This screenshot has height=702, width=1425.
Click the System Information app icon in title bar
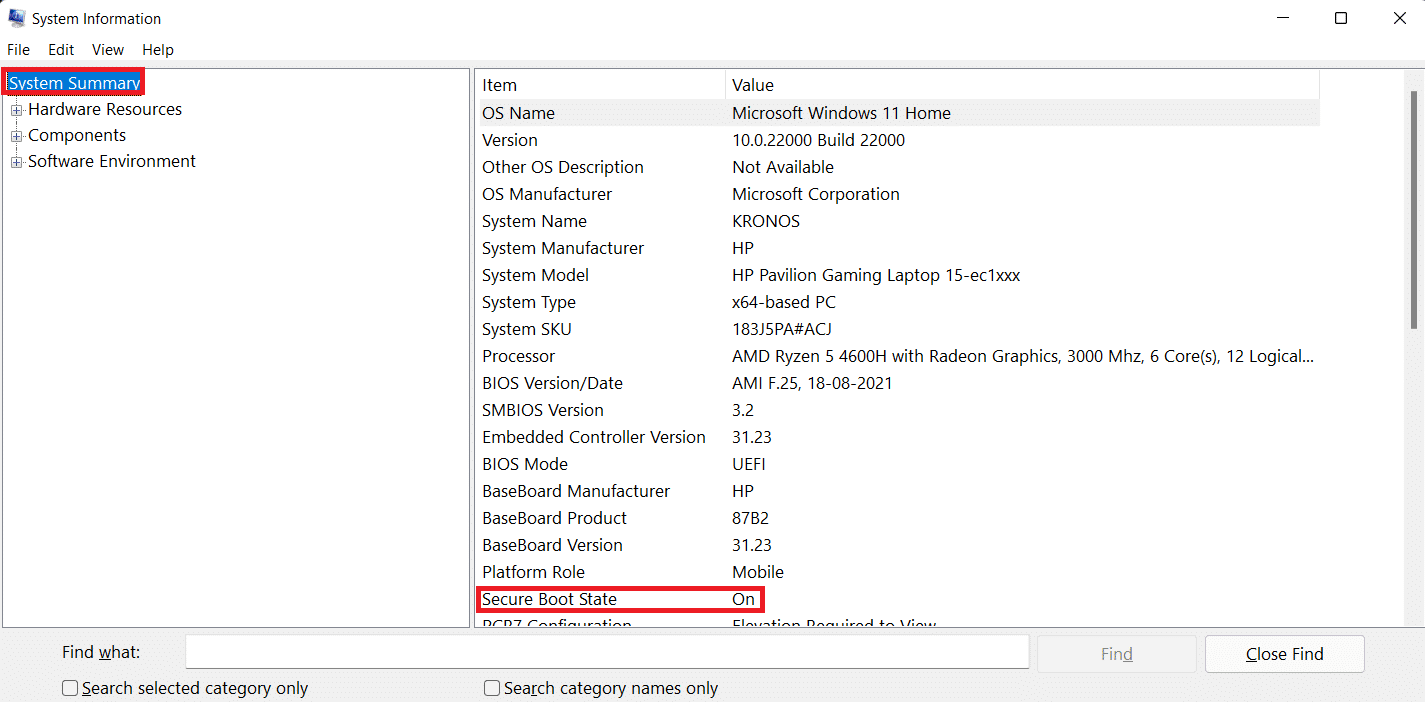(16, 18)
